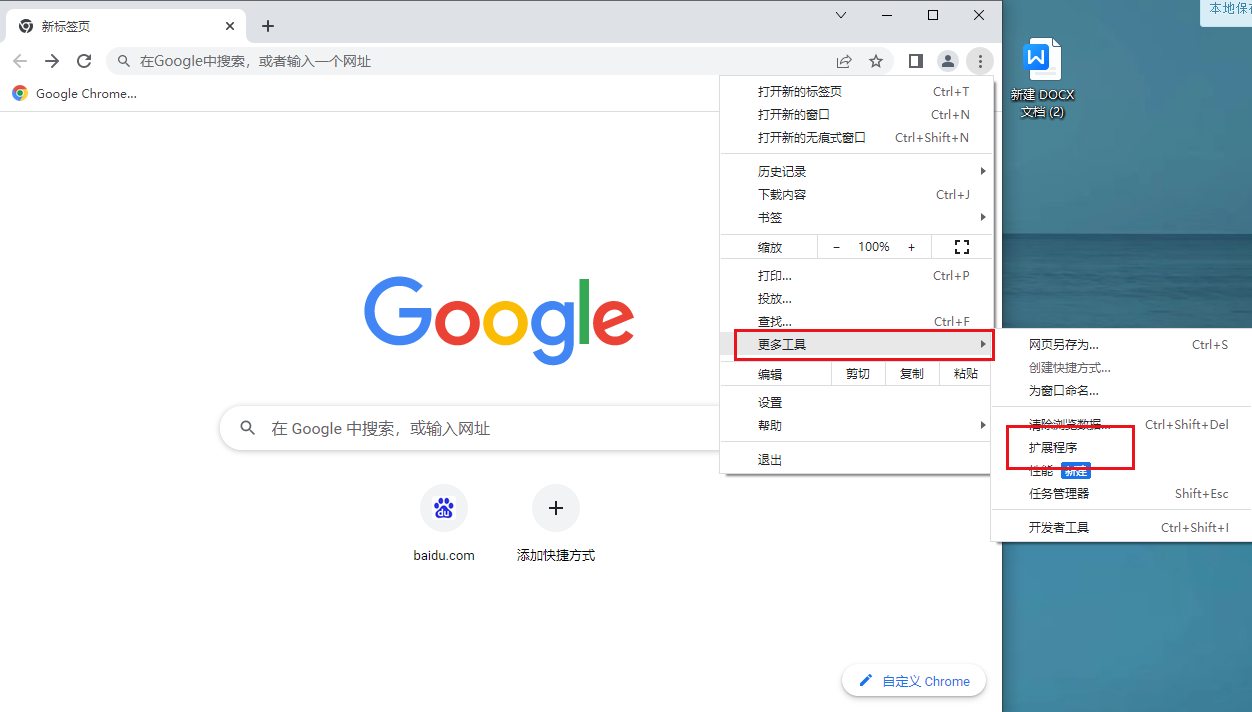Open 任务管理器 from the submenu
The image size is (1252, 712).
(1121, 493)
